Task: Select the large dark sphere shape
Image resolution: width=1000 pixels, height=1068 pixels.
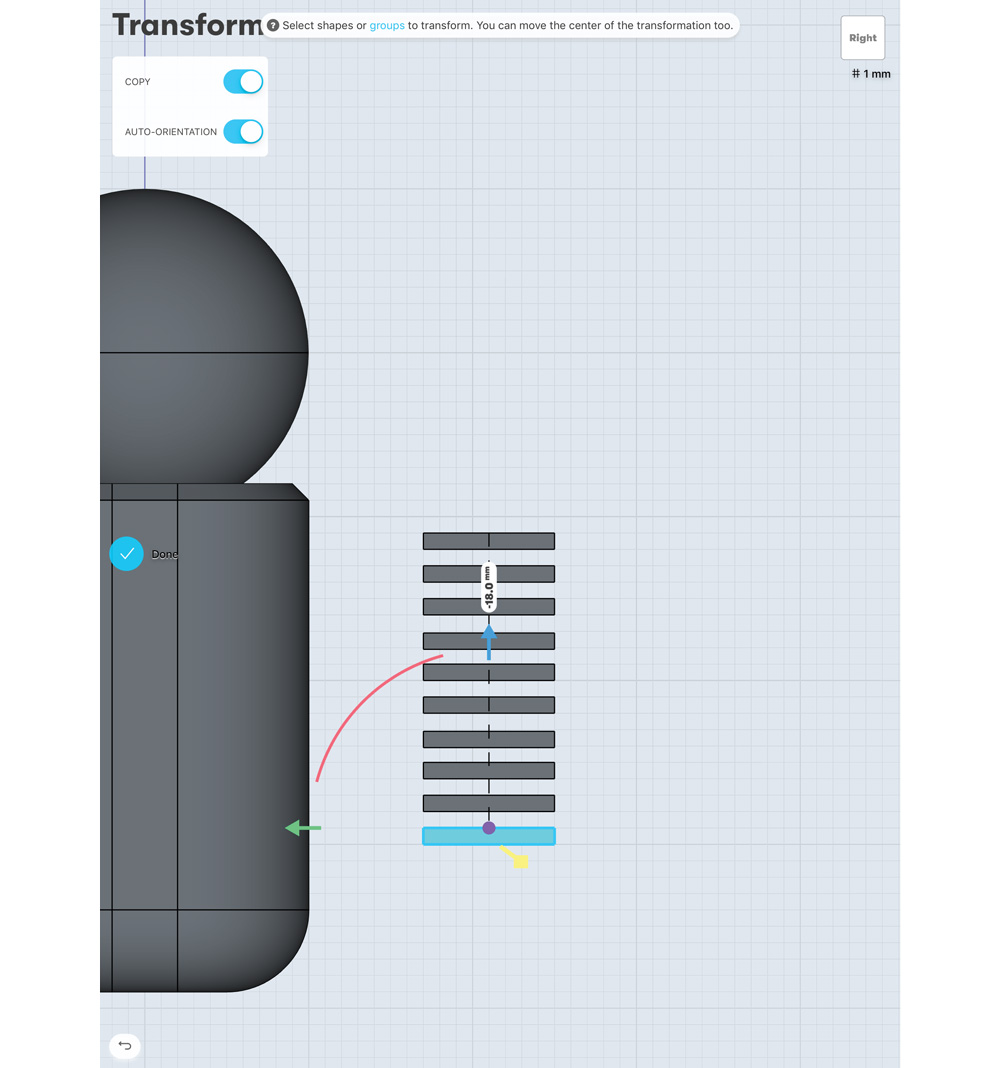Action: point(204,337)
